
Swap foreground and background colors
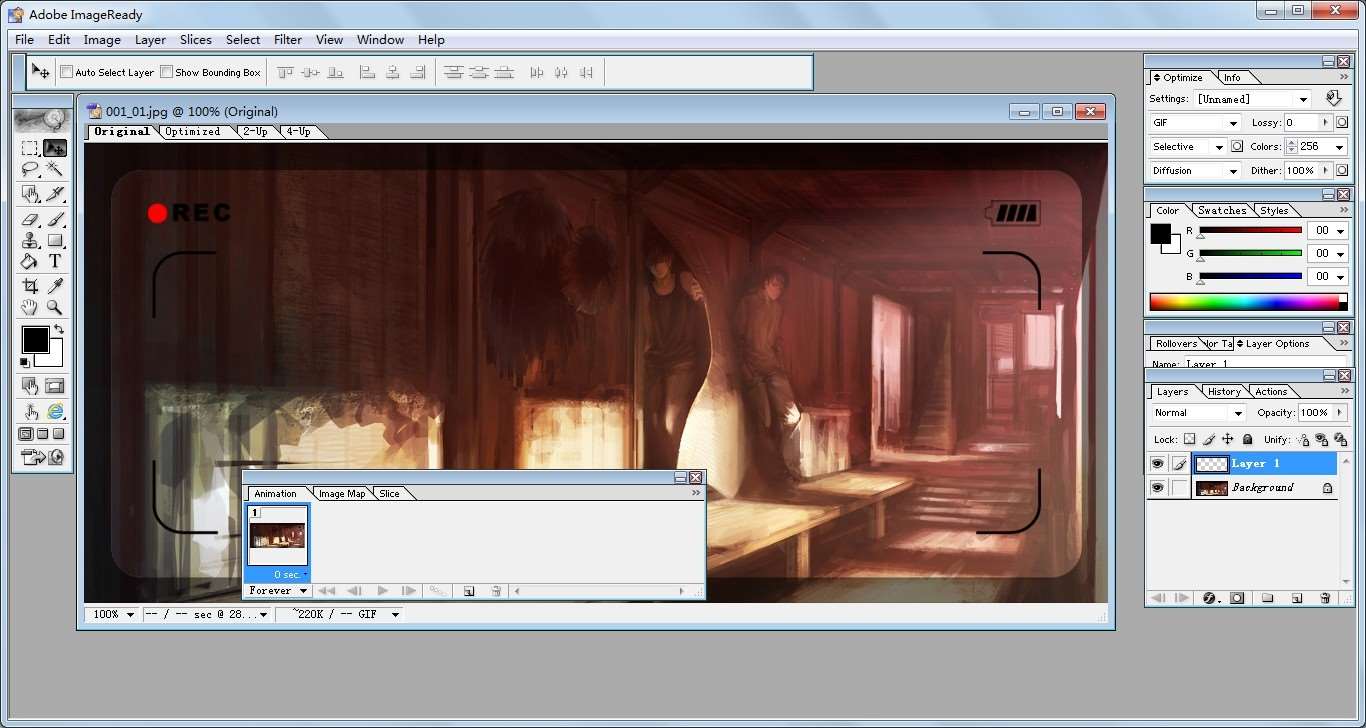[58, 329]
